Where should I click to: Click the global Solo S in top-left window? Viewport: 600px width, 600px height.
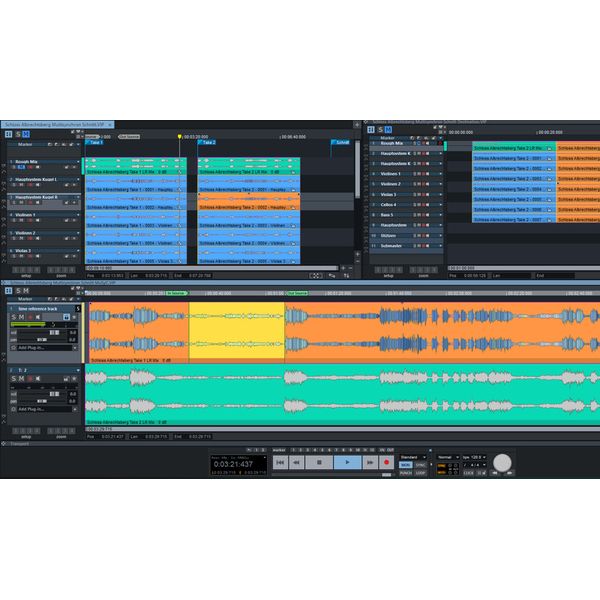point(18,134)
